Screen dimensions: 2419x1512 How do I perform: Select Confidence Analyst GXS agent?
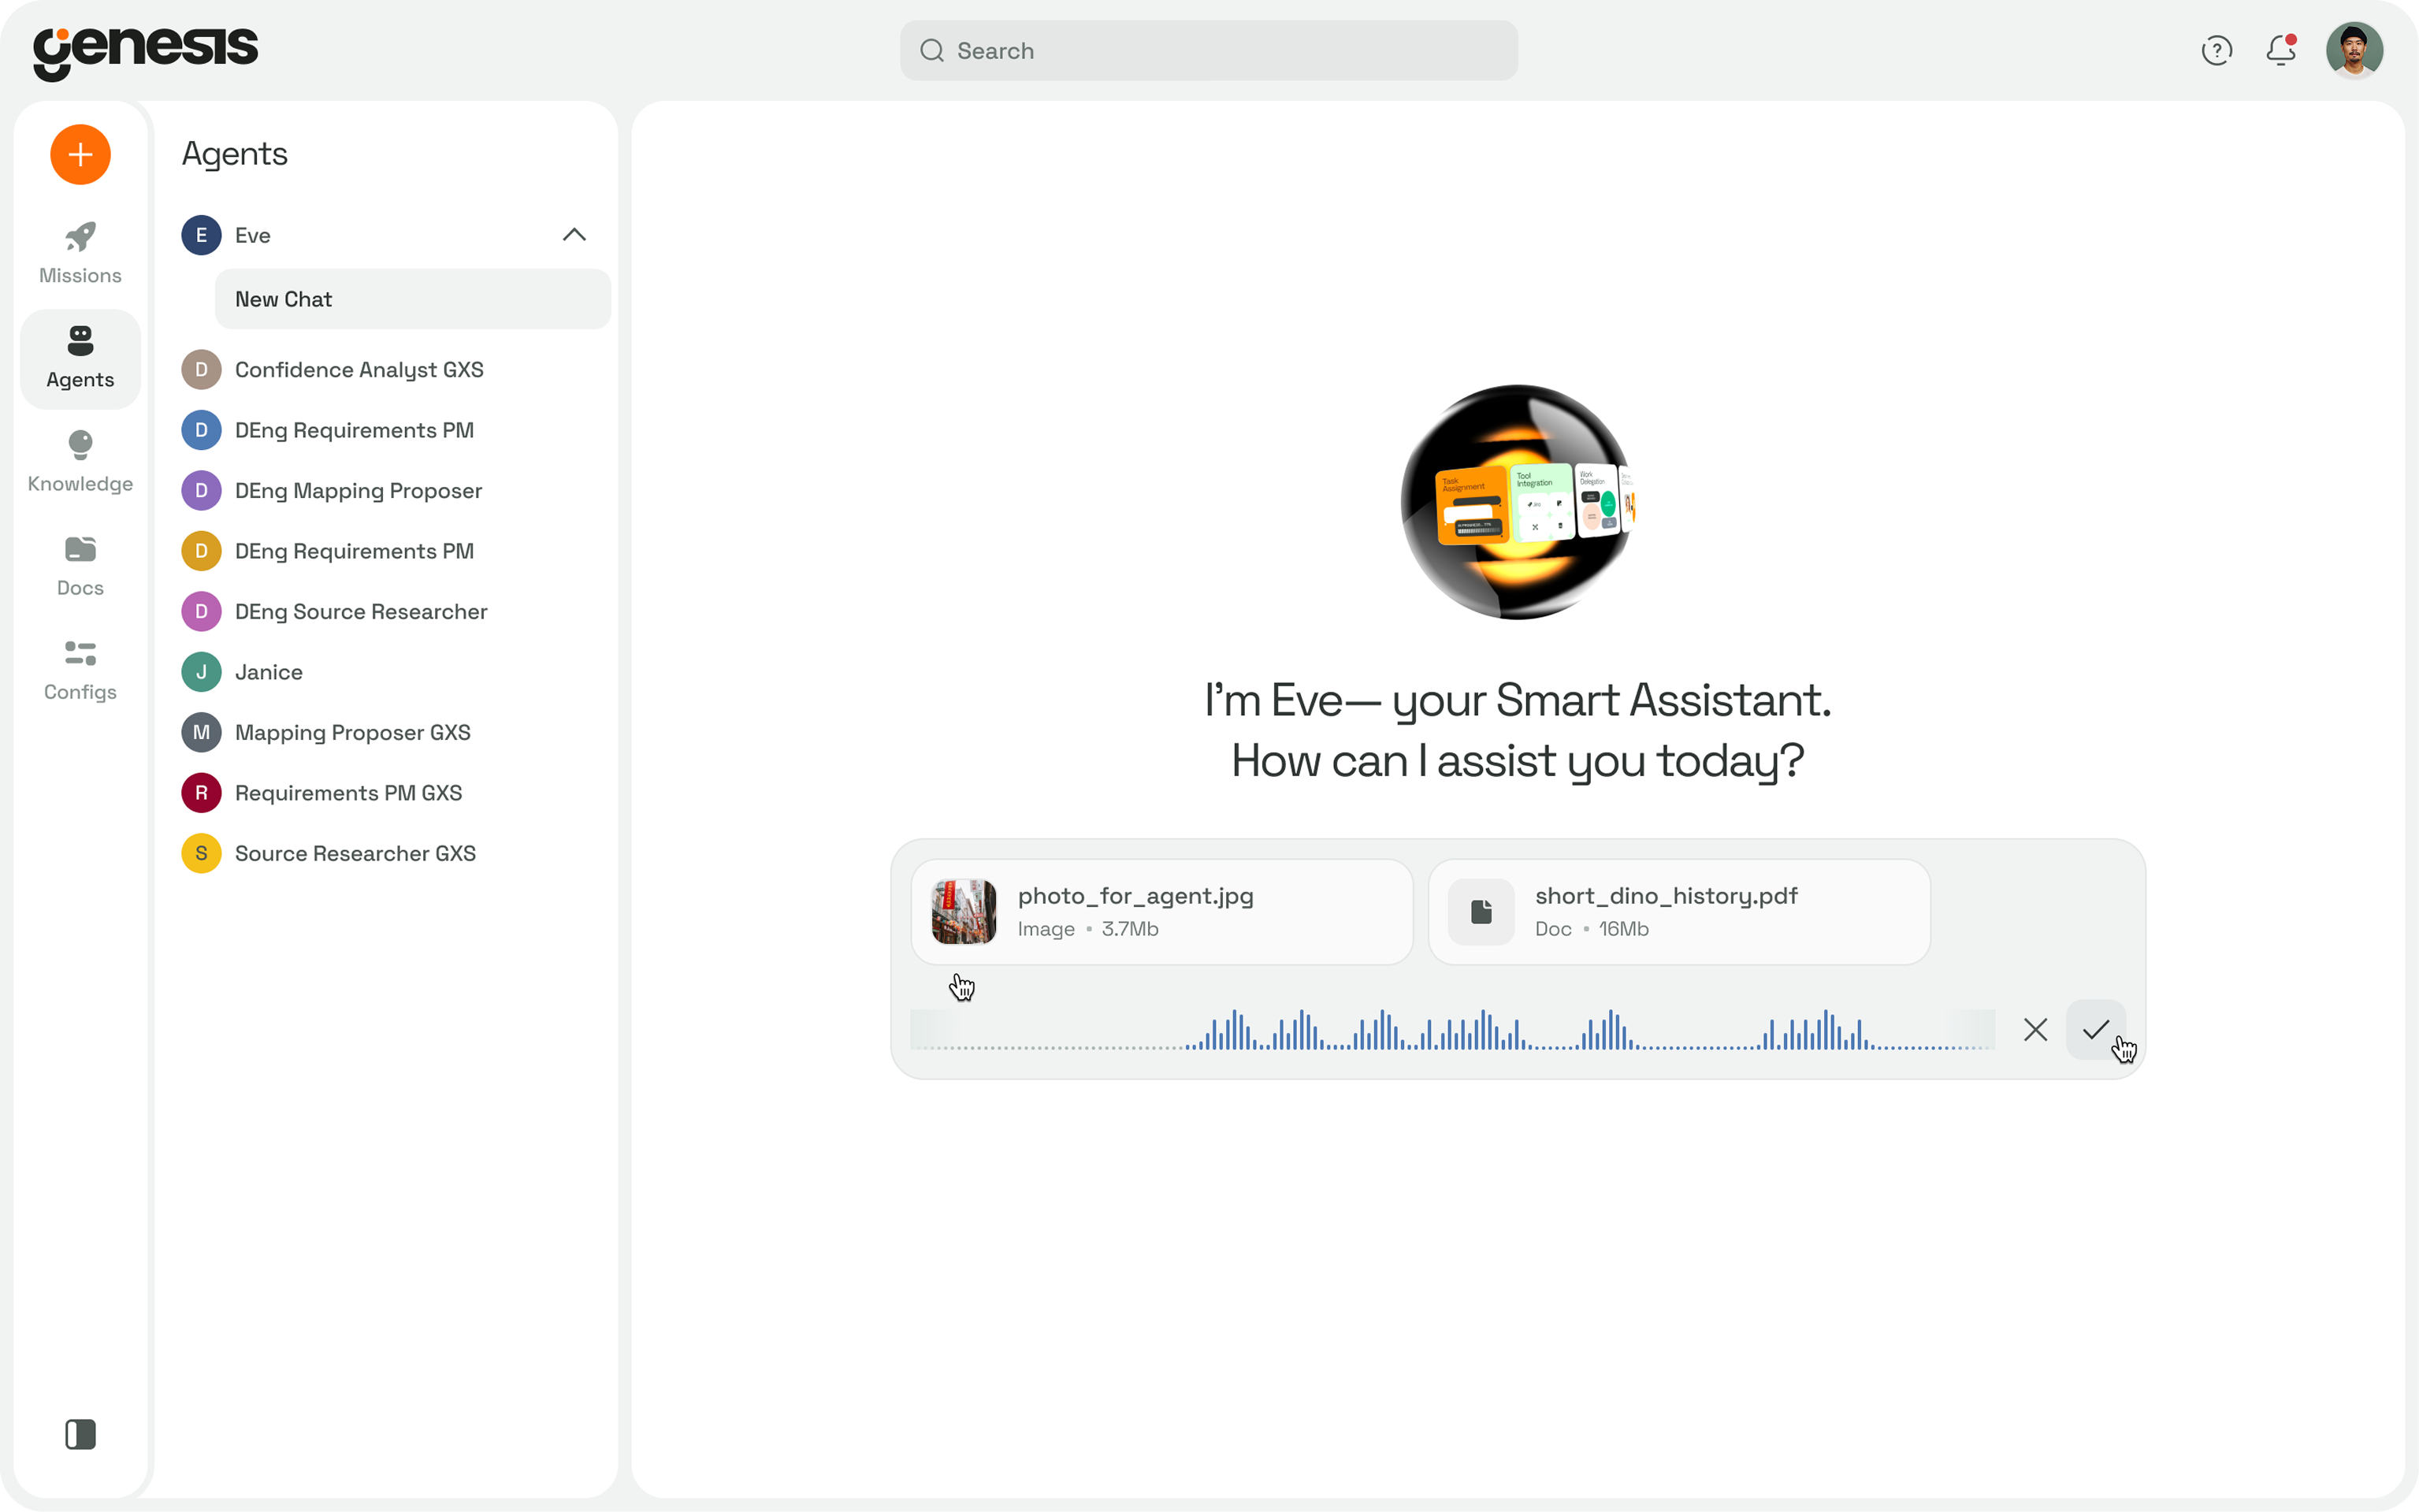pyautogui.click(x=383, y=370)
